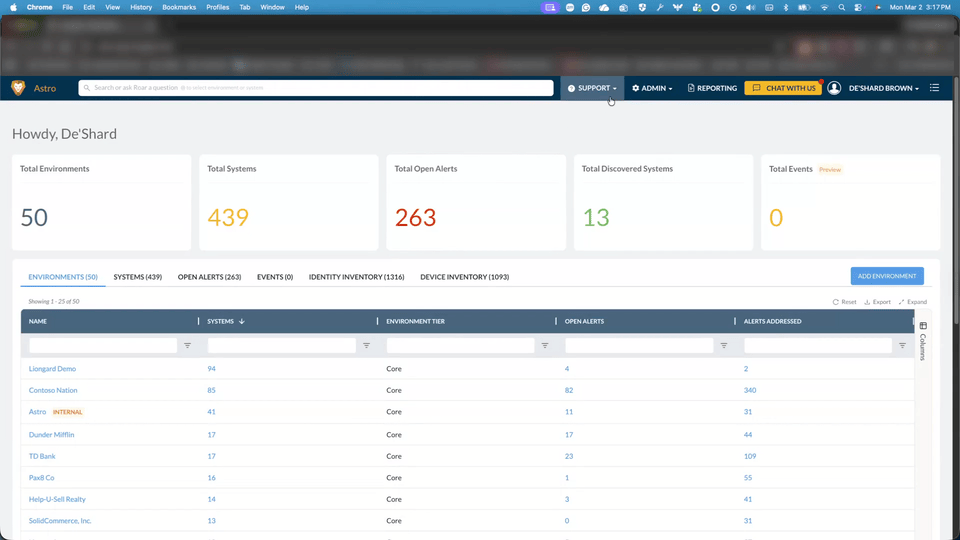Screen dimensions: 960x540
Task: Click the filter icon for Systems column
Action: 366,345
